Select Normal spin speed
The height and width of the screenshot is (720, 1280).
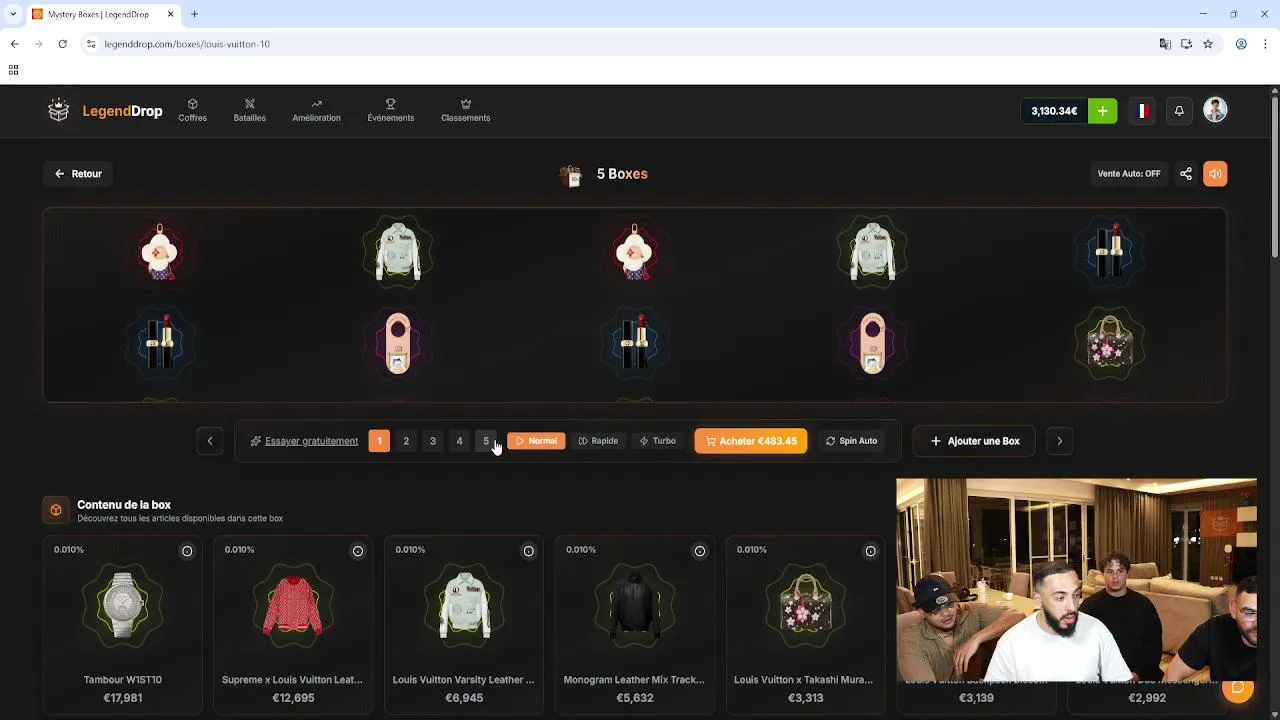pyautogui.click(x=536, y=441)
